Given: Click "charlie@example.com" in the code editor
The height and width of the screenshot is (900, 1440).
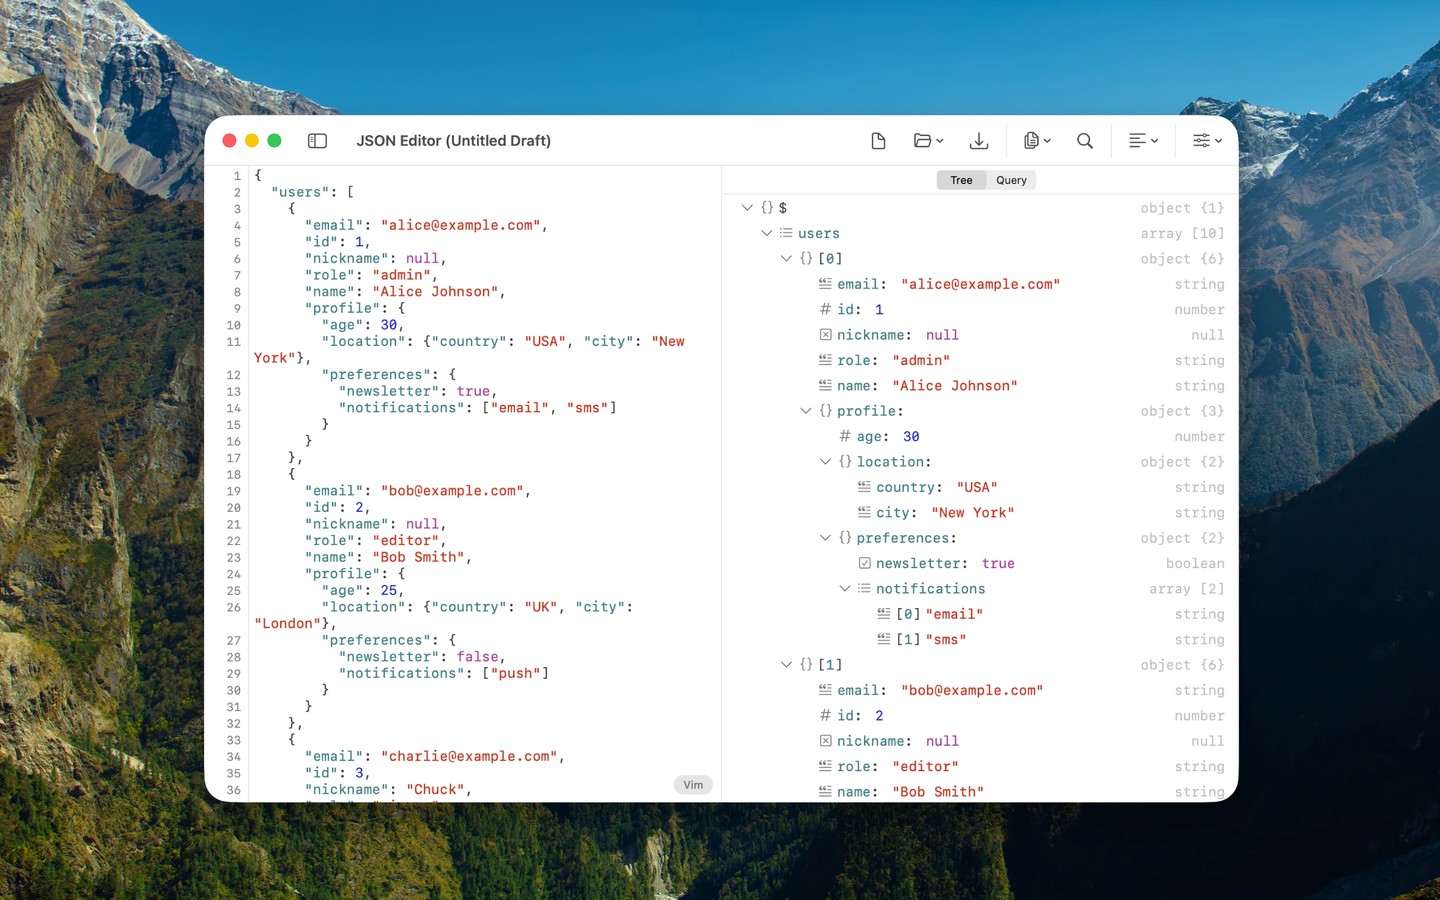Looking at the screenshot, I should point(469,757).
